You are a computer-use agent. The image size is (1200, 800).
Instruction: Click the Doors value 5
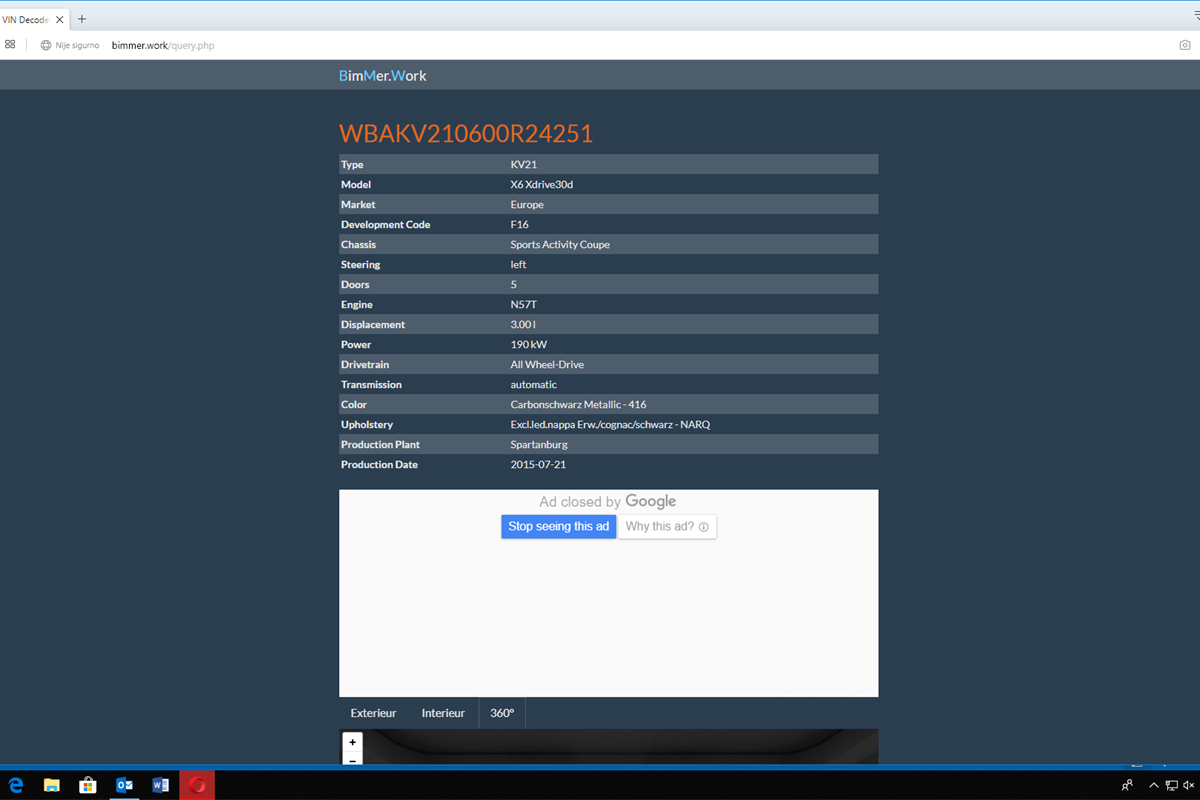(514, 285)
